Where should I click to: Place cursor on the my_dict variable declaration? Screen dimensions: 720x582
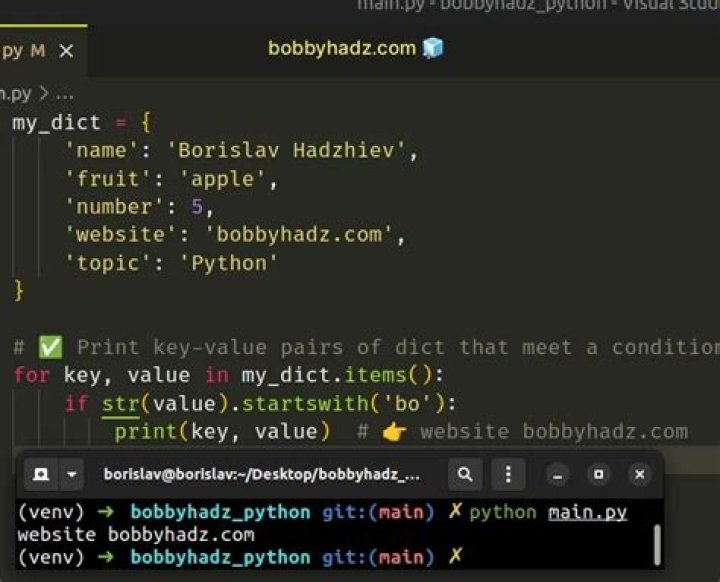point(56,123)
